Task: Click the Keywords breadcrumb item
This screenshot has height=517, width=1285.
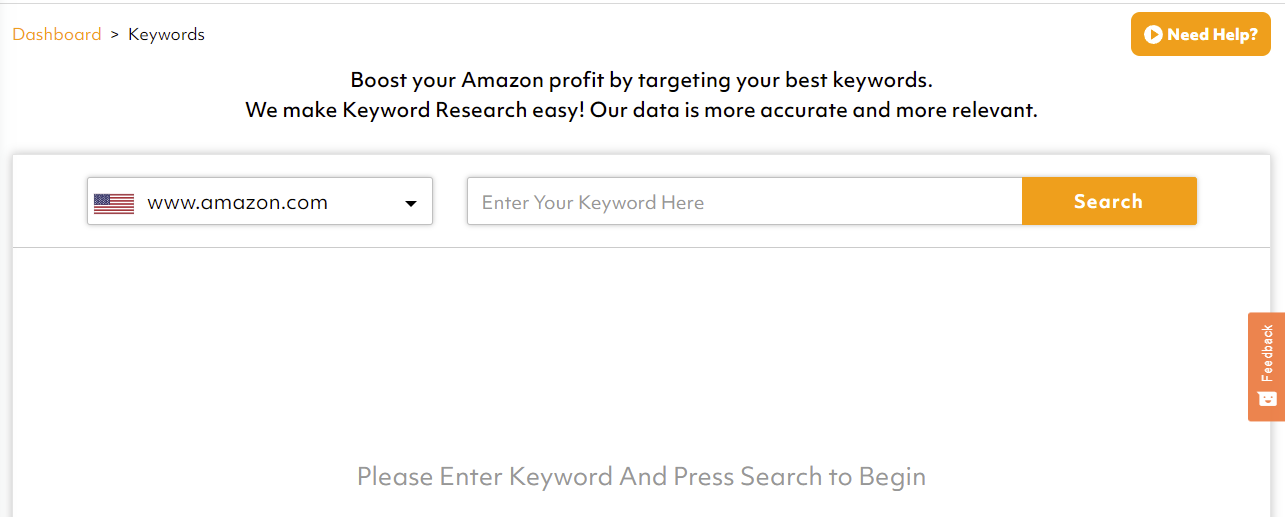Action: [x=166, y=34]
